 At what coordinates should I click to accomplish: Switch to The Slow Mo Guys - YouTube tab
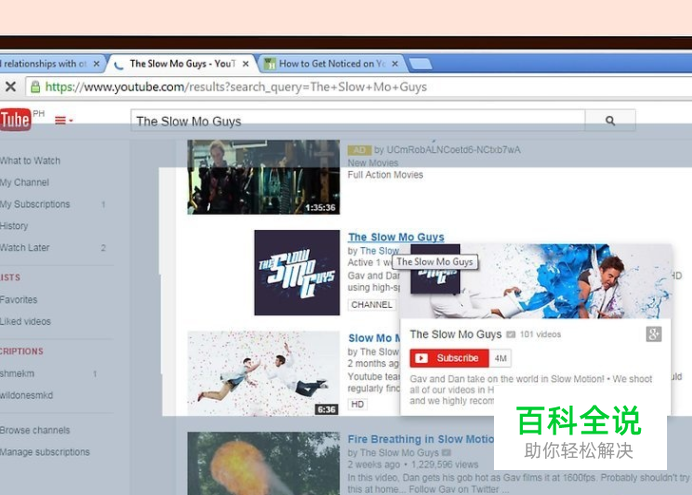(x=182, y=64)
